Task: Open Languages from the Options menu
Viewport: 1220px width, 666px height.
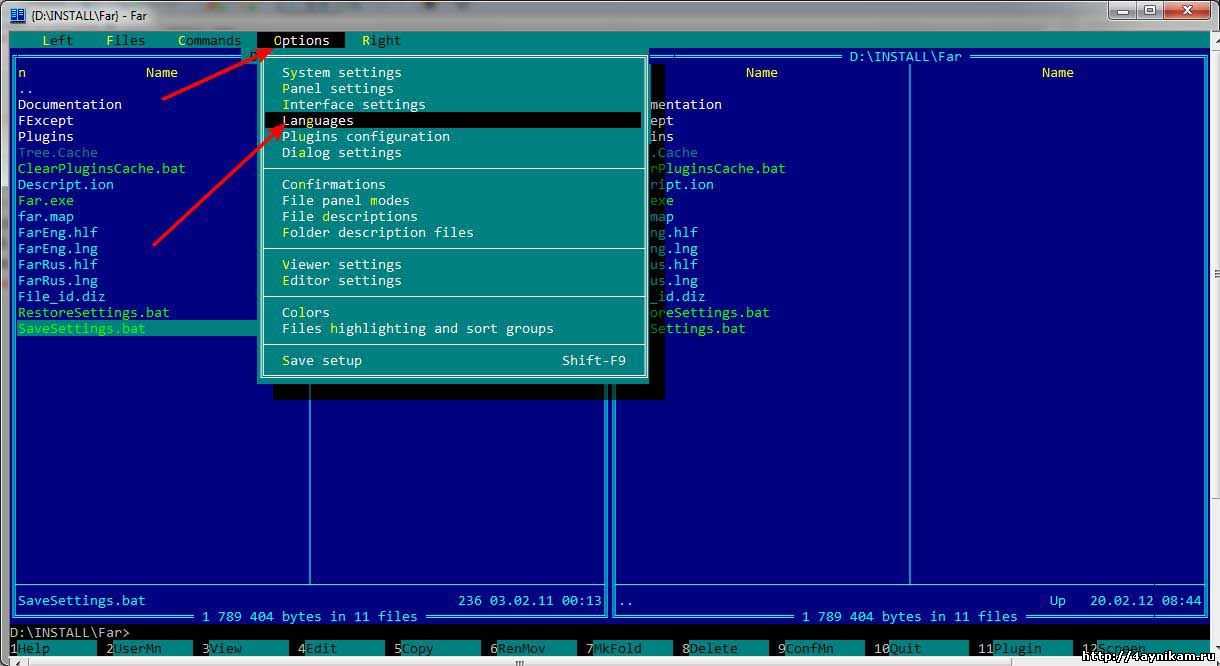Action: (317, 121)
